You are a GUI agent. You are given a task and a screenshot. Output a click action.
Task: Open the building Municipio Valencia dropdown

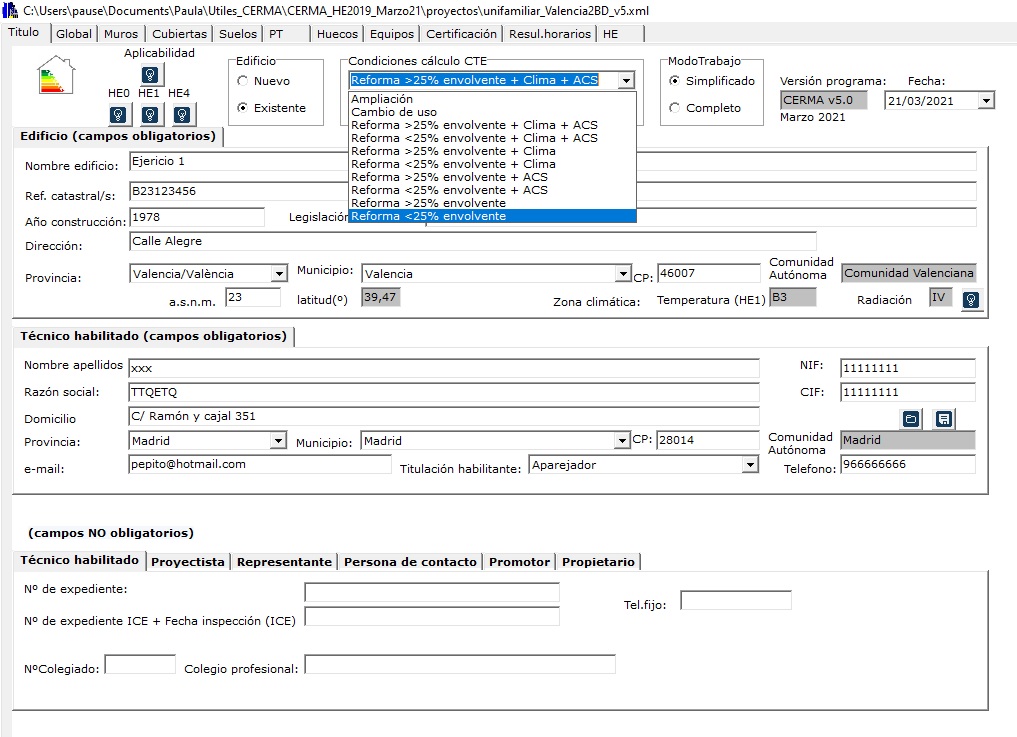point(623,274)
